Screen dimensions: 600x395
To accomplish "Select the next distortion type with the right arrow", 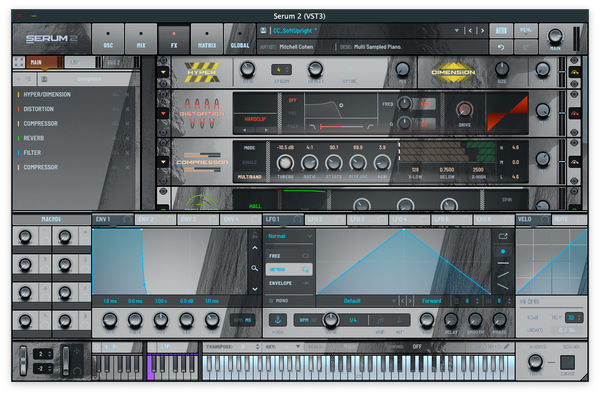I will pyautogui.click(x=266, y=130).
